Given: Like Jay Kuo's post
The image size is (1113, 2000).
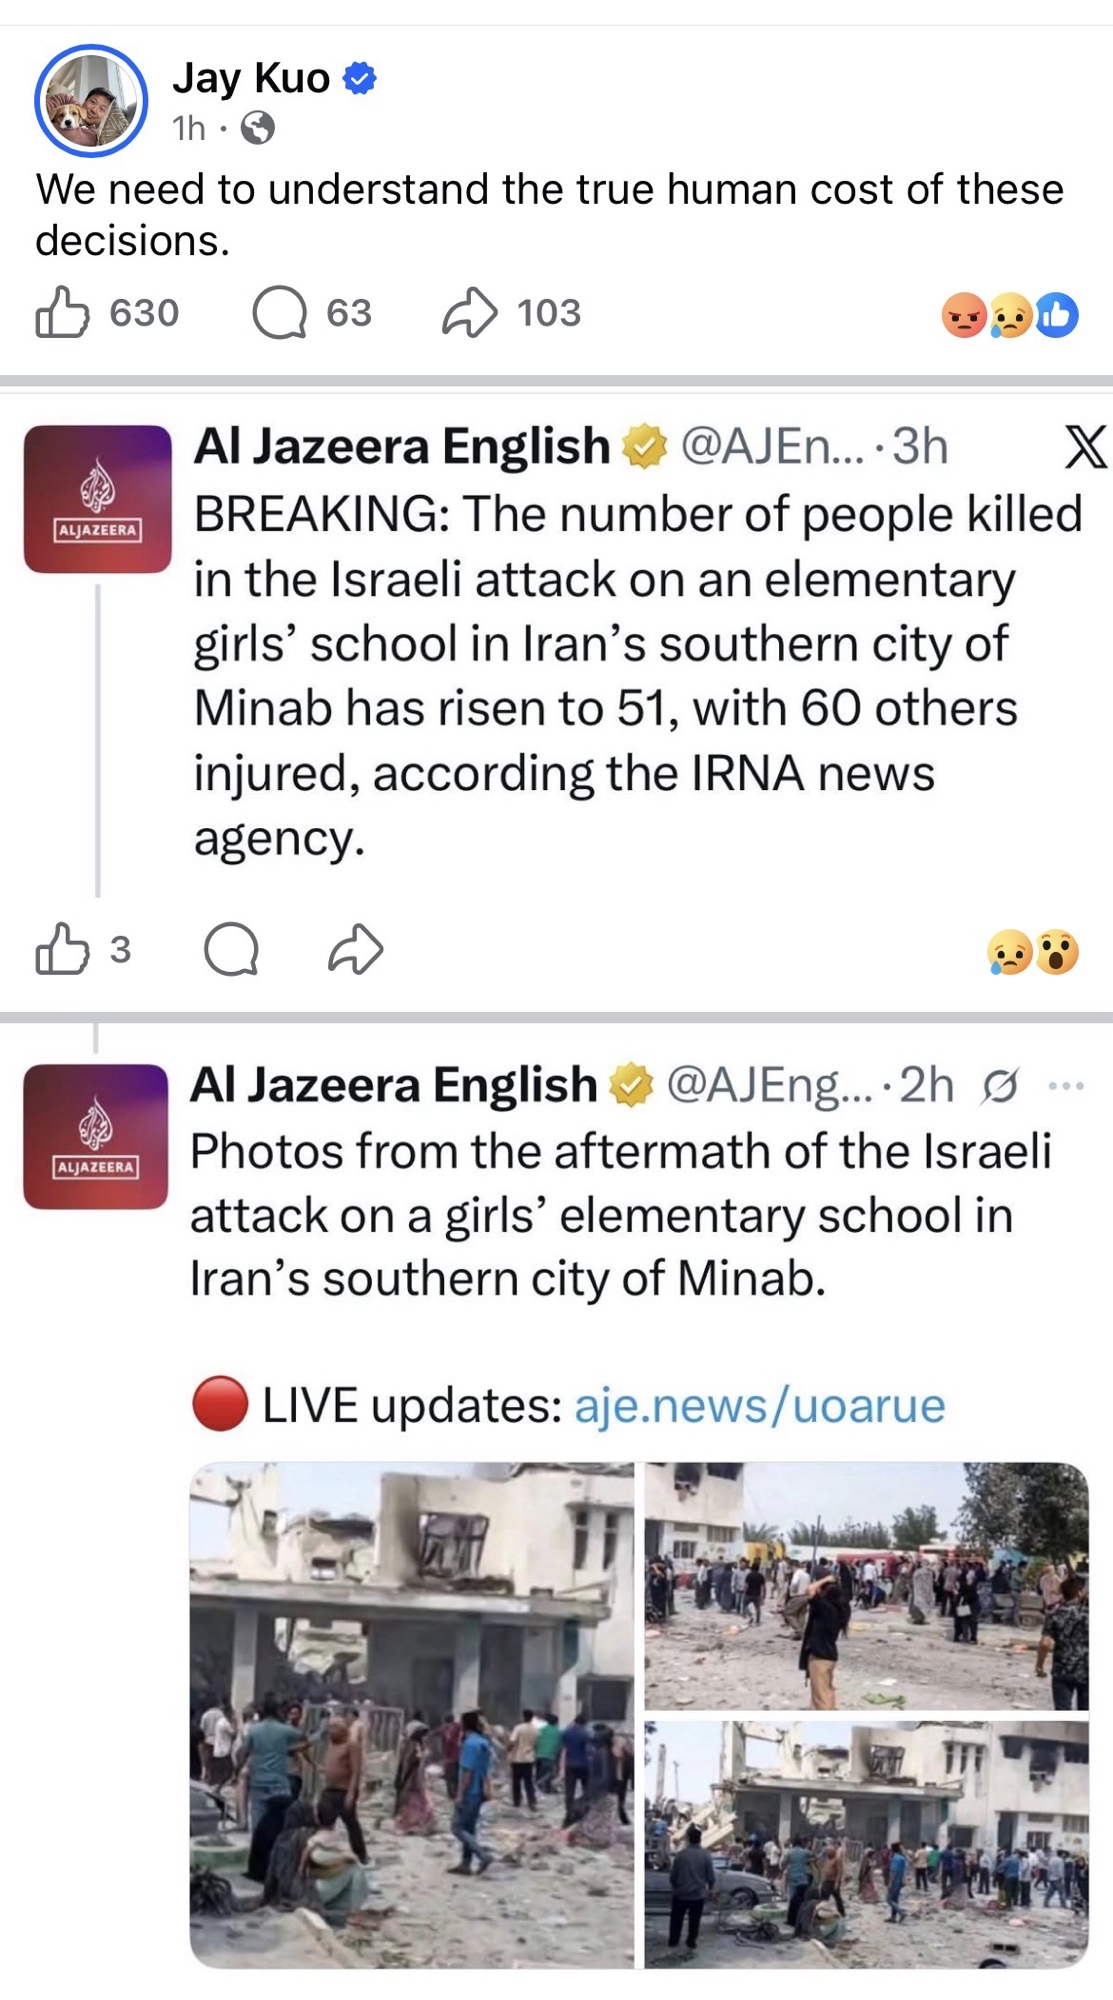Looking at the screenshot, I should click(62, 313).
